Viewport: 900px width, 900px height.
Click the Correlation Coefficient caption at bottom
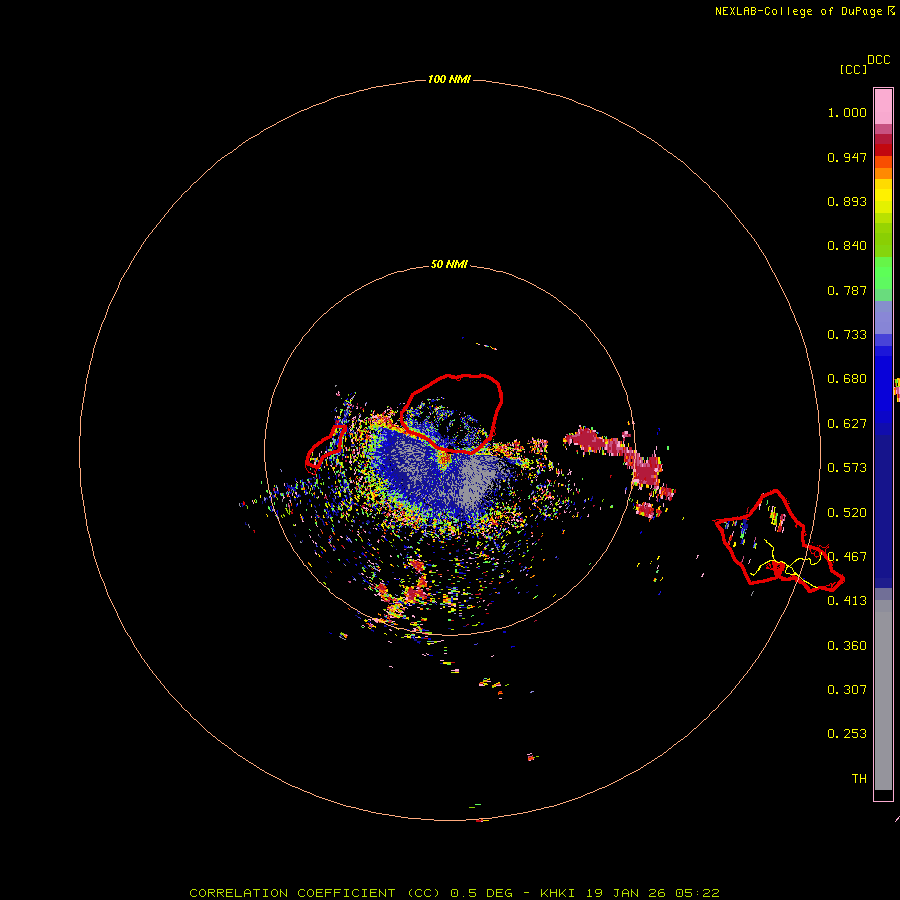tap(454, 893)
